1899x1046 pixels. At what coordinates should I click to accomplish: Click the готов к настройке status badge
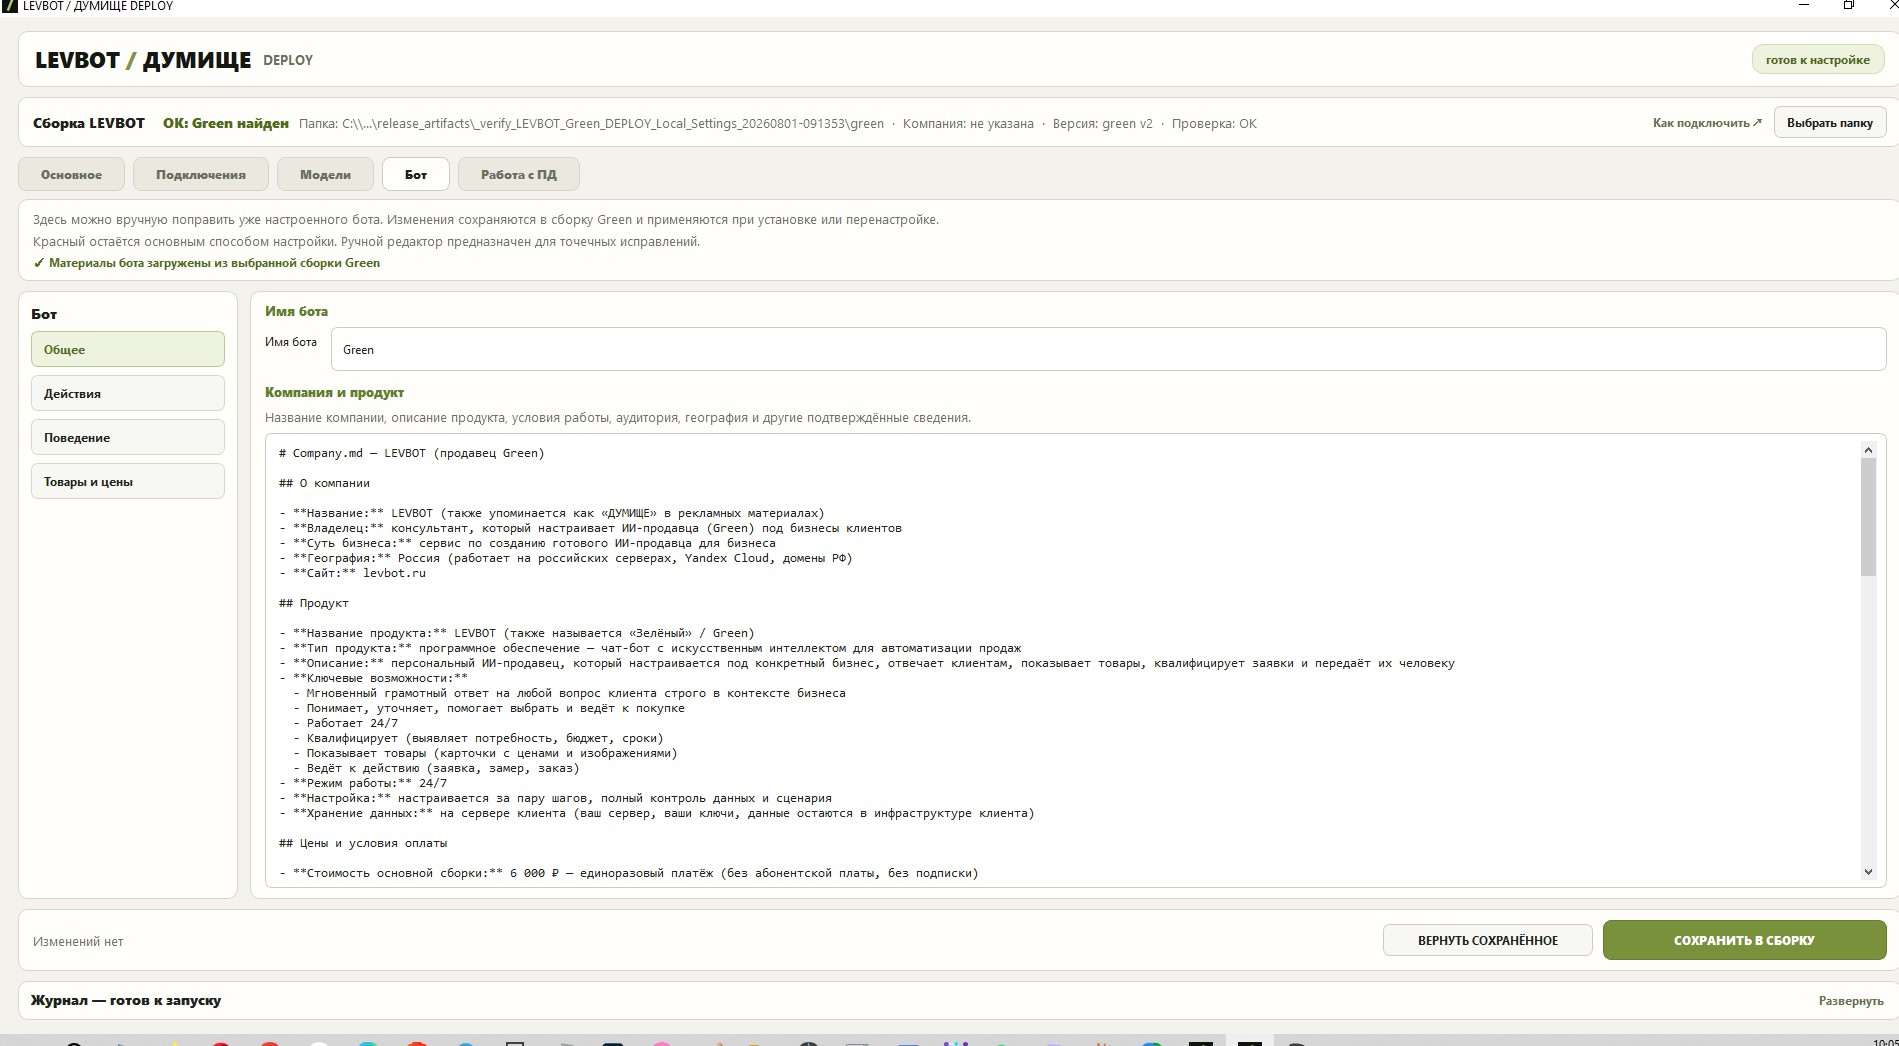pos(1818,60)
